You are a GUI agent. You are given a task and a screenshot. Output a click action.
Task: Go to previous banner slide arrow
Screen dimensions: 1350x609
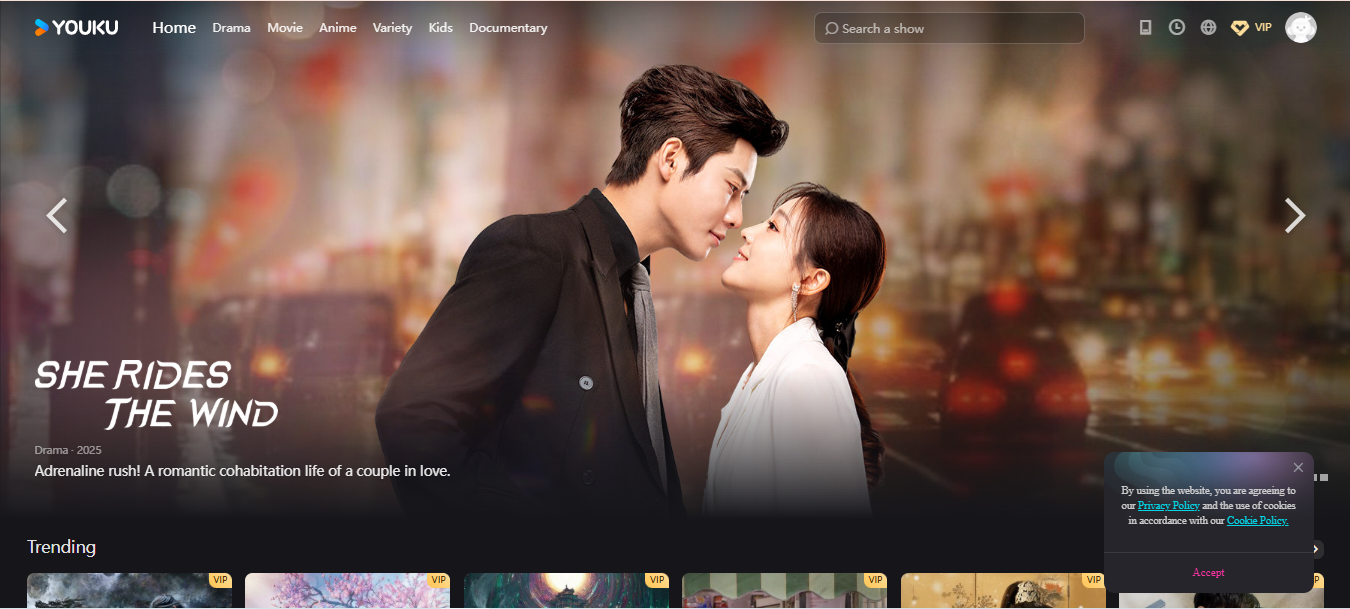(57, 215)
